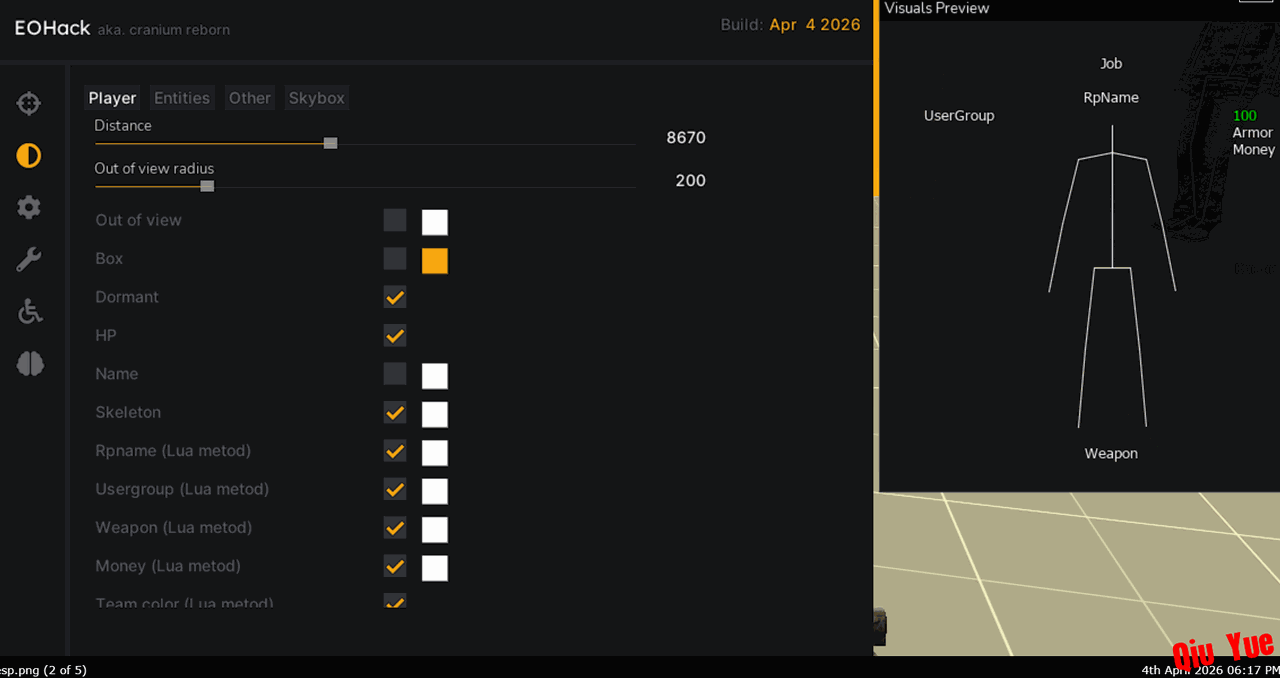Open the brain sidebar icon
Viewport: 1280px width, 678px height.
click(x=30, y=363)
